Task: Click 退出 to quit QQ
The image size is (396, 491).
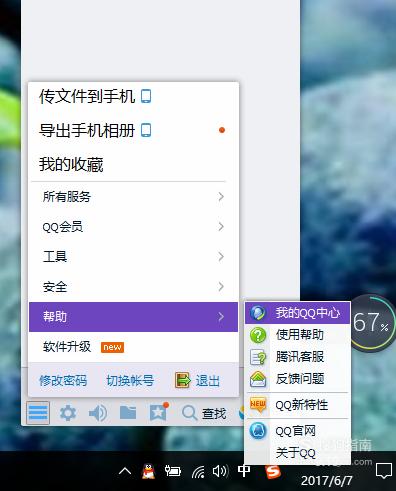Action: [208, 381]
